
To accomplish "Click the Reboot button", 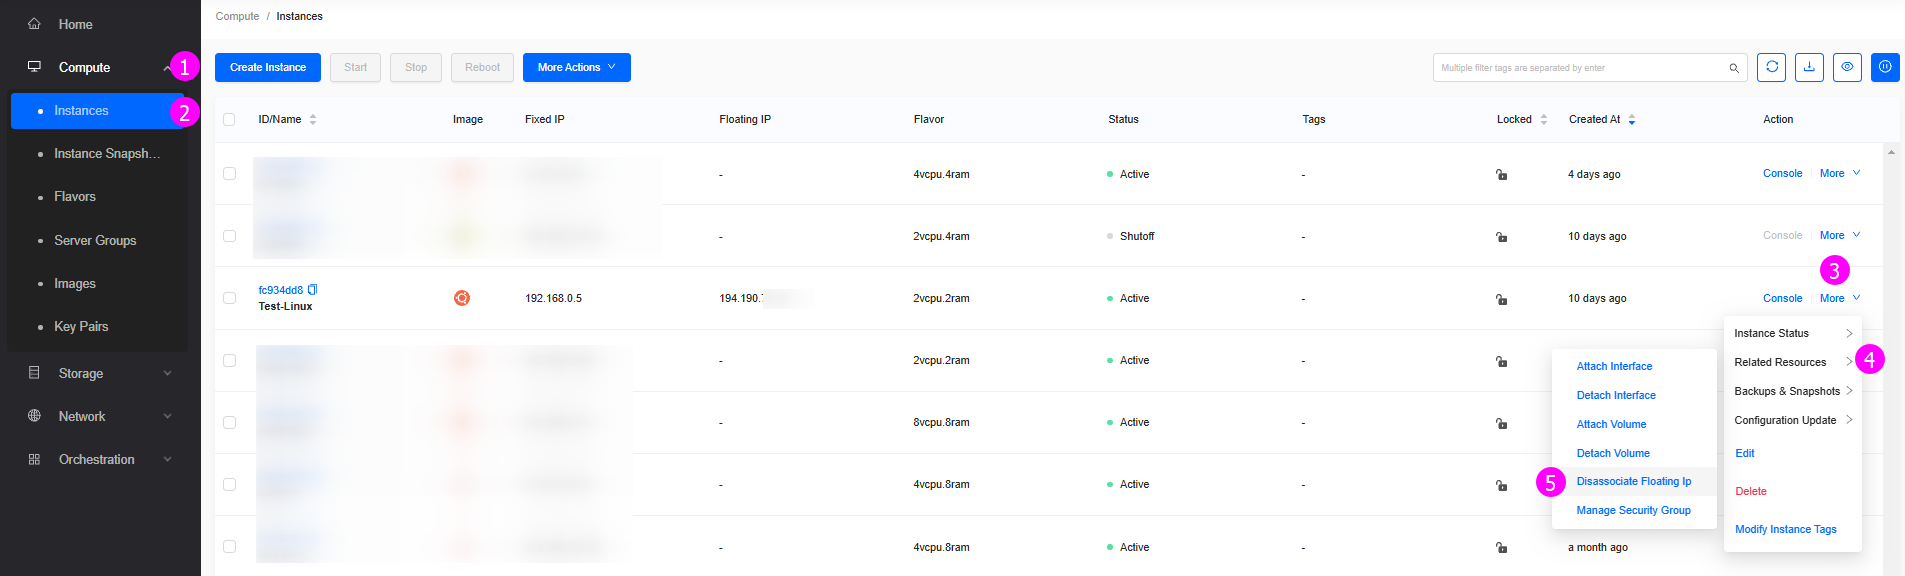I will [x=482, y=67].
